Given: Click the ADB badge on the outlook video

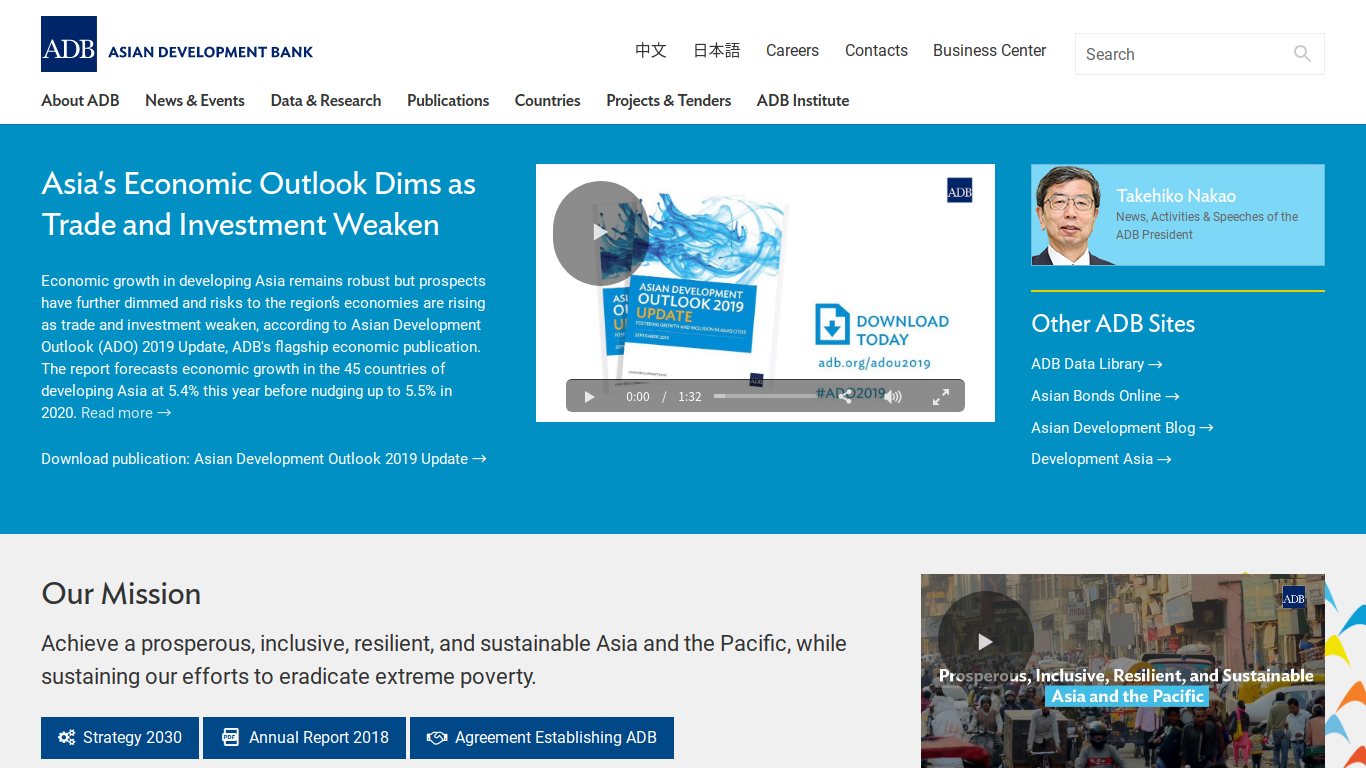Looking at the screenshot, I should (x=959, y=190).
